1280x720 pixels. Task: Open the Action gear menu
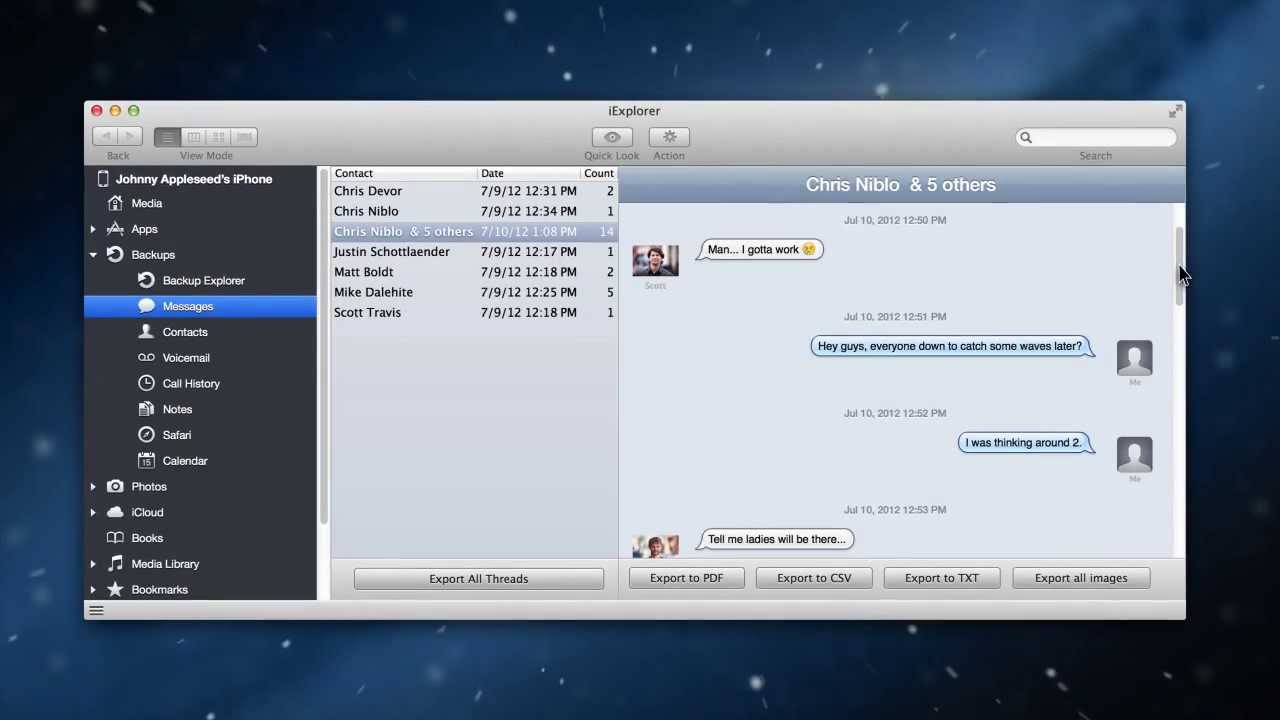pyautogui.click(x=669, y=137)
